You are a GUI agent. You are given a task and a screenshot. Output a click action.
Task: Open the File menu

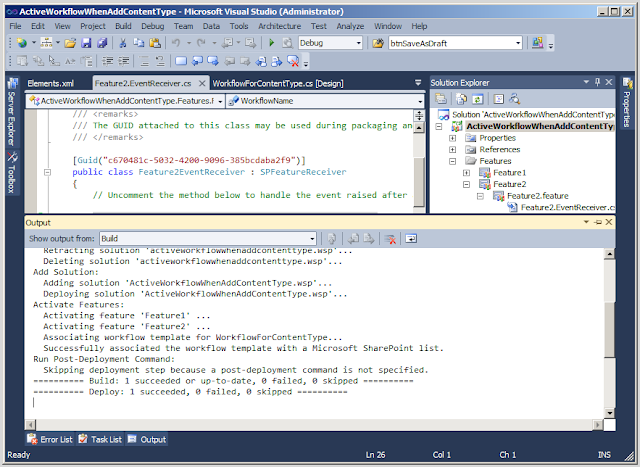(16, 26)
